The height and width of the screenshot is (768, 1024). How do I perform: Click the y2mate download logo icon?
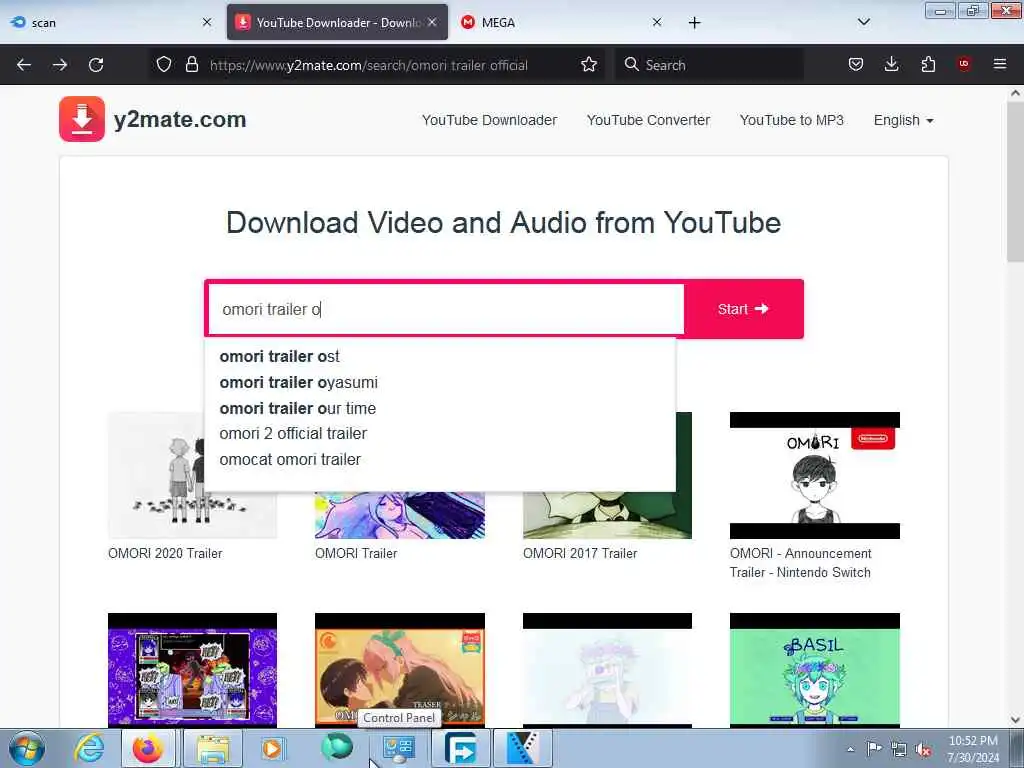pos(82,119)
